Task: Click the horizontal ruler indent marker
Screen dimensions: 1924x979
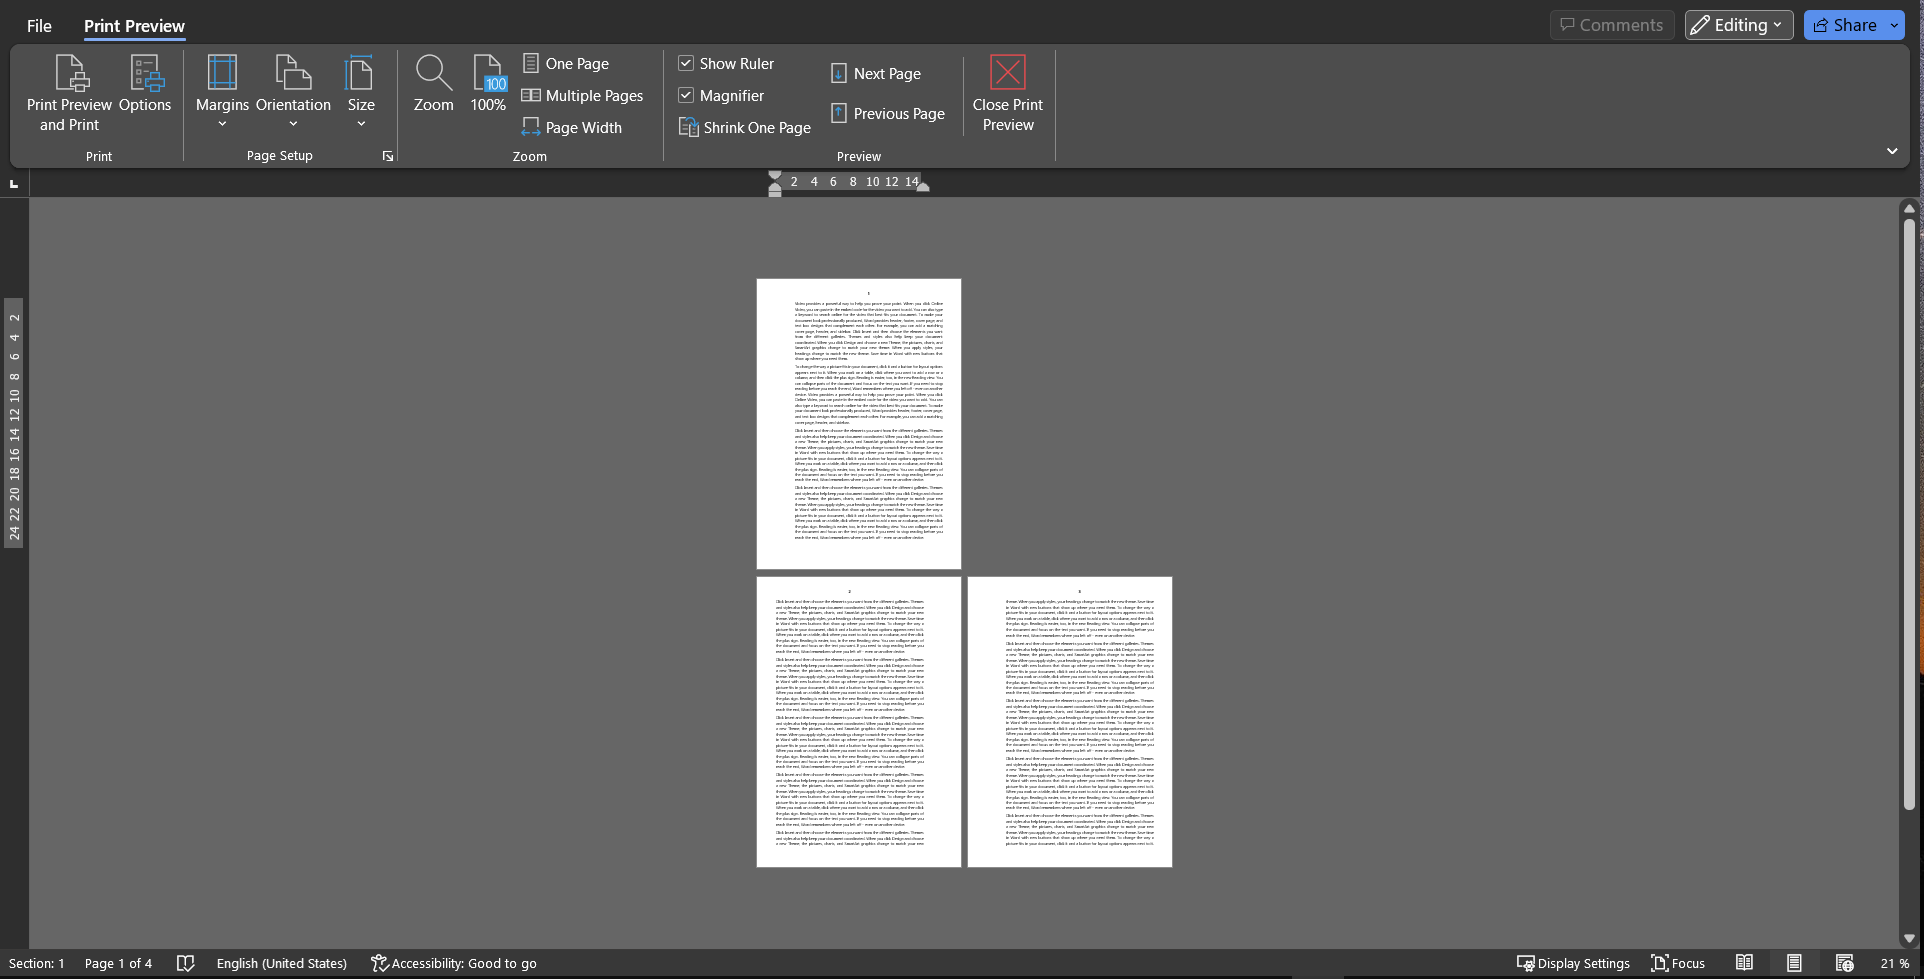Action: 775,183
